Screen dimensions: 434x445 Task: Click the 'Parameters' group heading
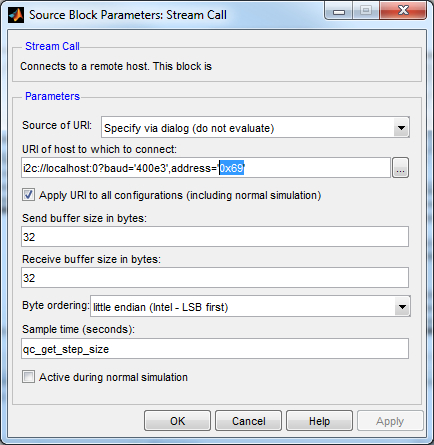coord(52,96)
